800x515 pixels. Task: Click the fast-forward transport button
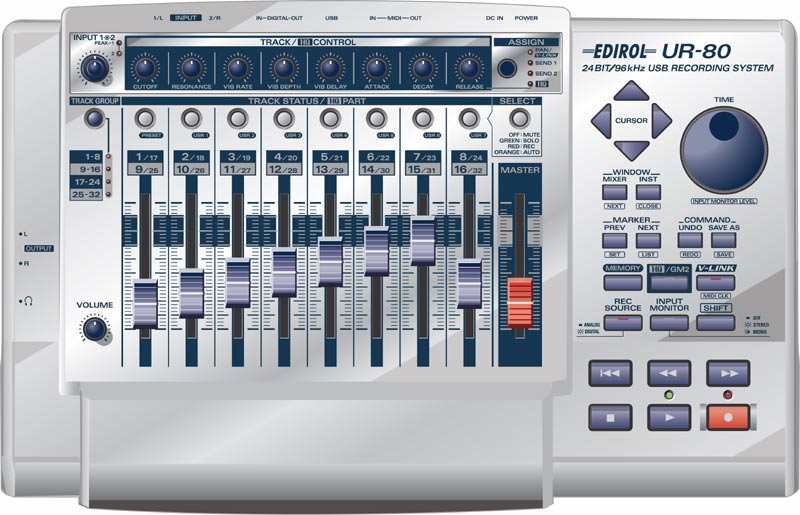(728, 374)
